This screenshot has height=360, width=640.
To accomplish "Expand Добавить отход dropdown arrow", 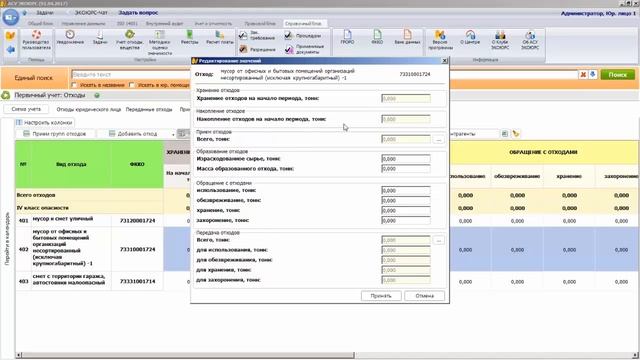I will click(x=173, y=134).
